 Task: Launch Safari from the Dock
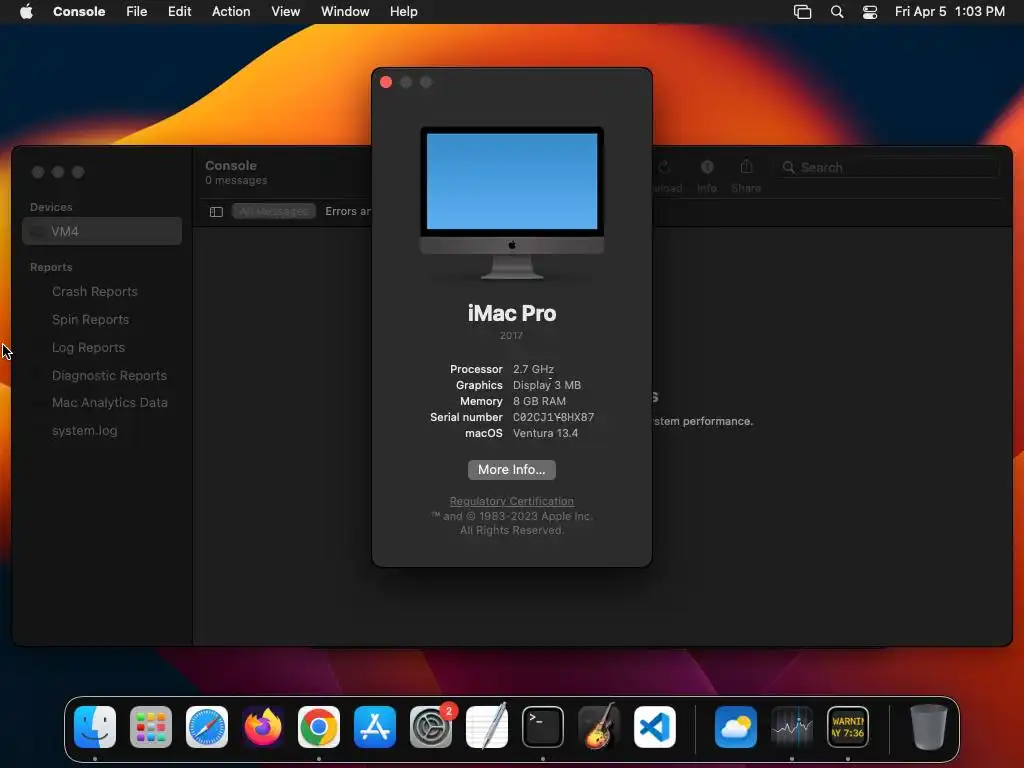coord(207,727)
